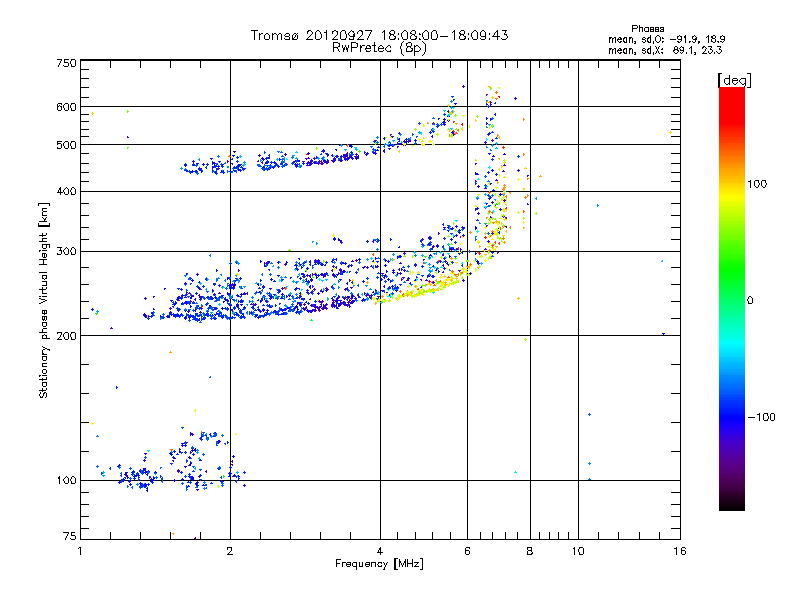Click the x-axis "4" tick label
The width and height of the screenshot is (800, 600).
(380, 551)
